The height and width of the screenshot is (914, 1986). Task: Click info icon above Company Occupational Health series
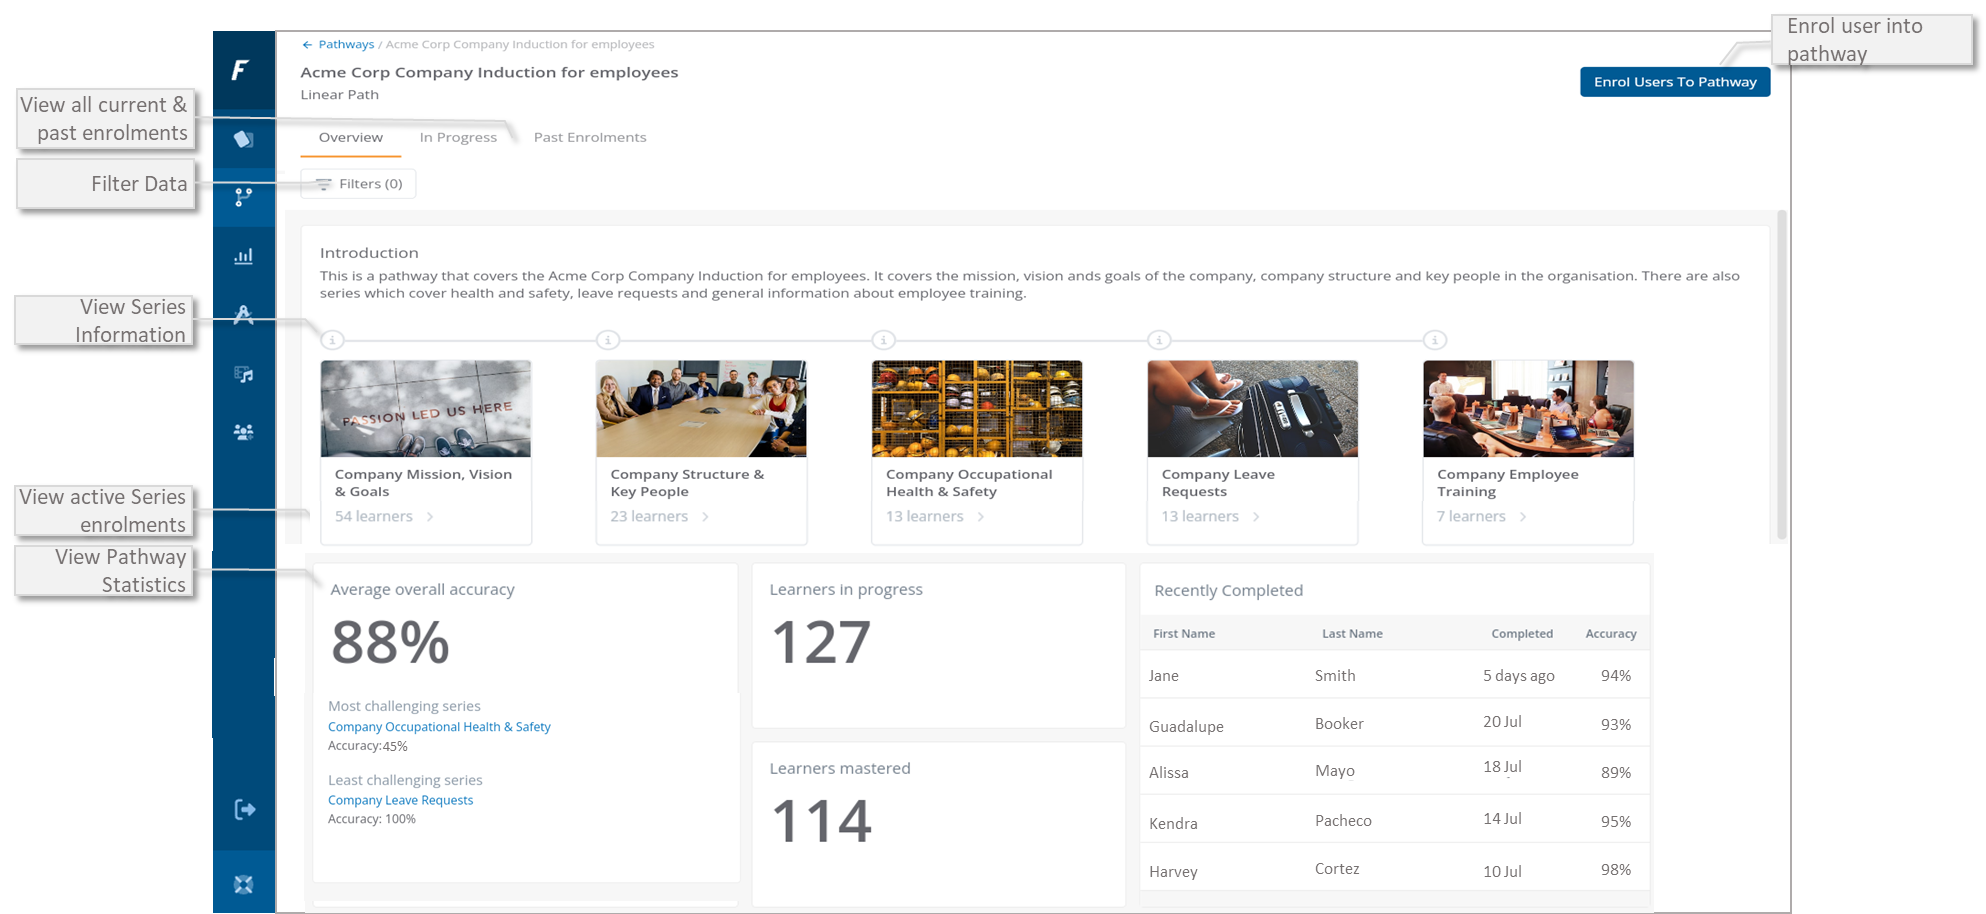click(x=883, y=340)
